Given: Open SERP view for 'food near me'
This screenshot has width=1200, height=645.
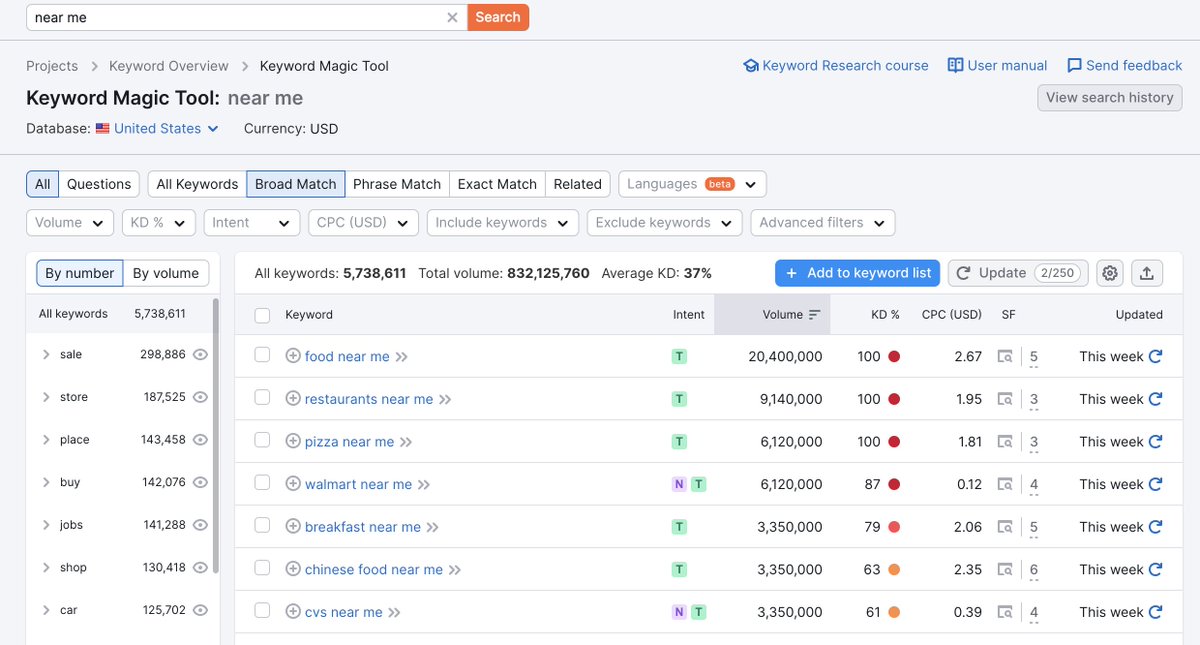Looking at the screenshot, I should 1005,357.
